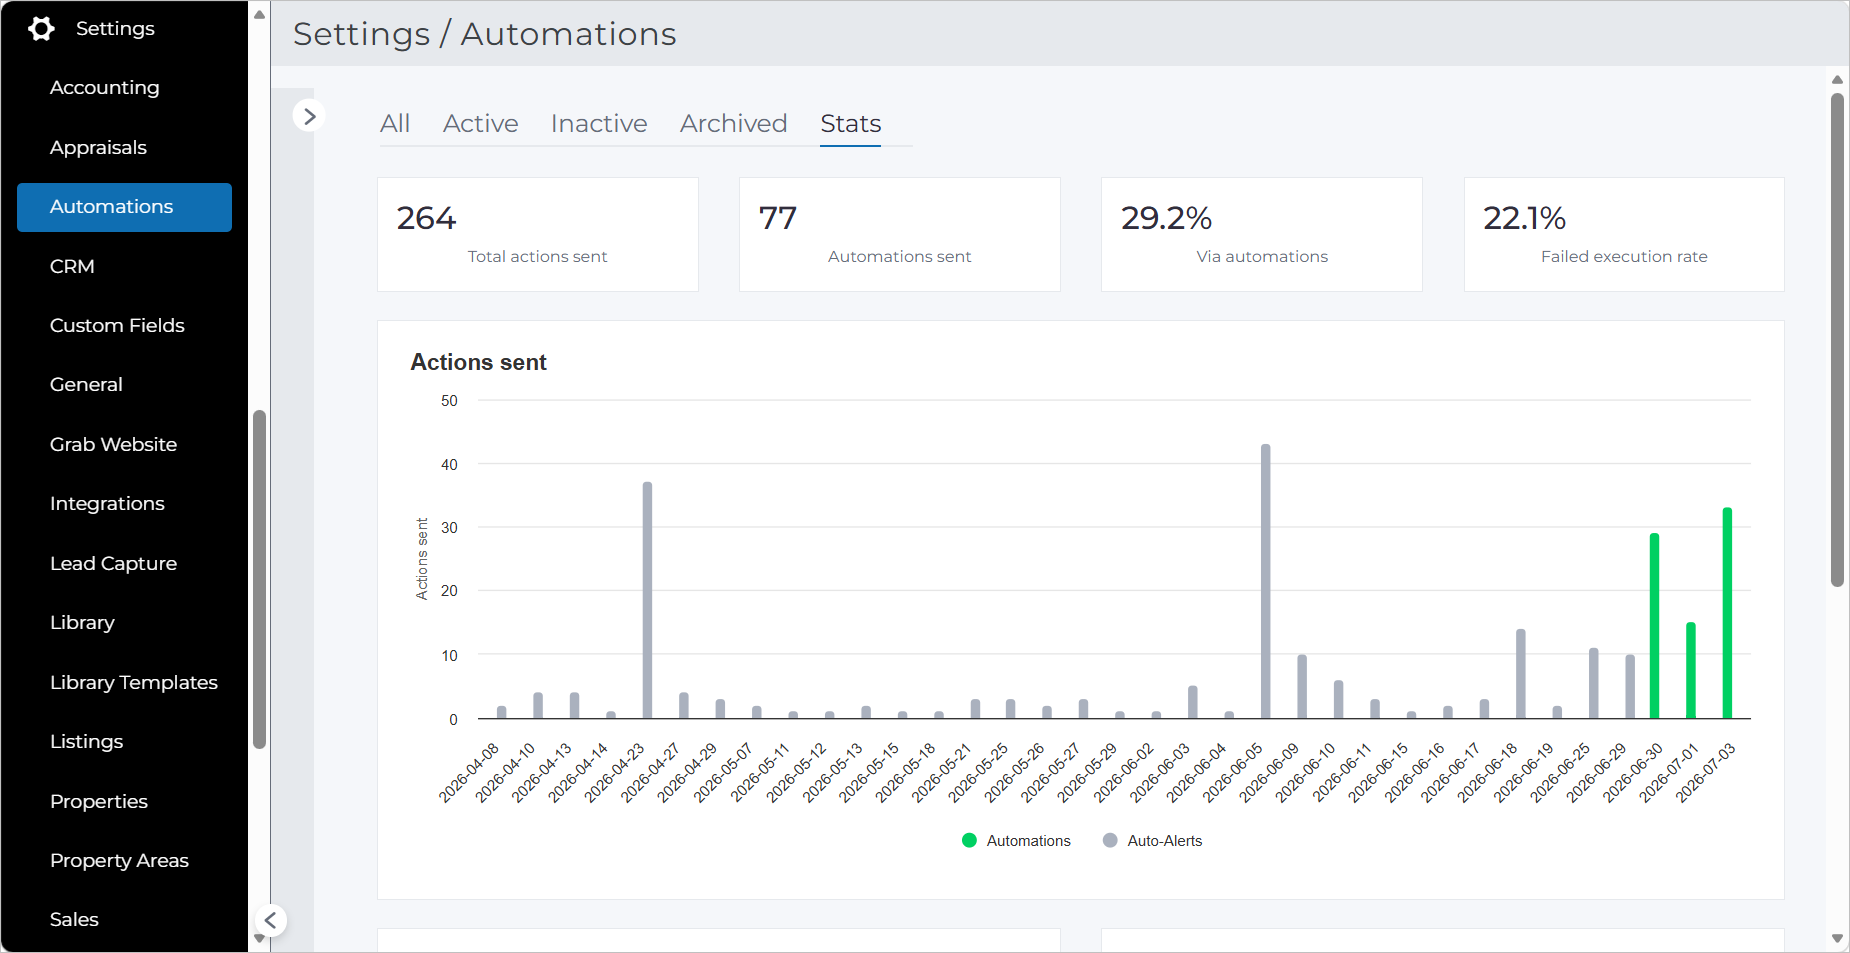The height and width of the screenshot is (953, 1850).
Task: Click the sidebar scroll up arrow
Action: click(259, 14)
